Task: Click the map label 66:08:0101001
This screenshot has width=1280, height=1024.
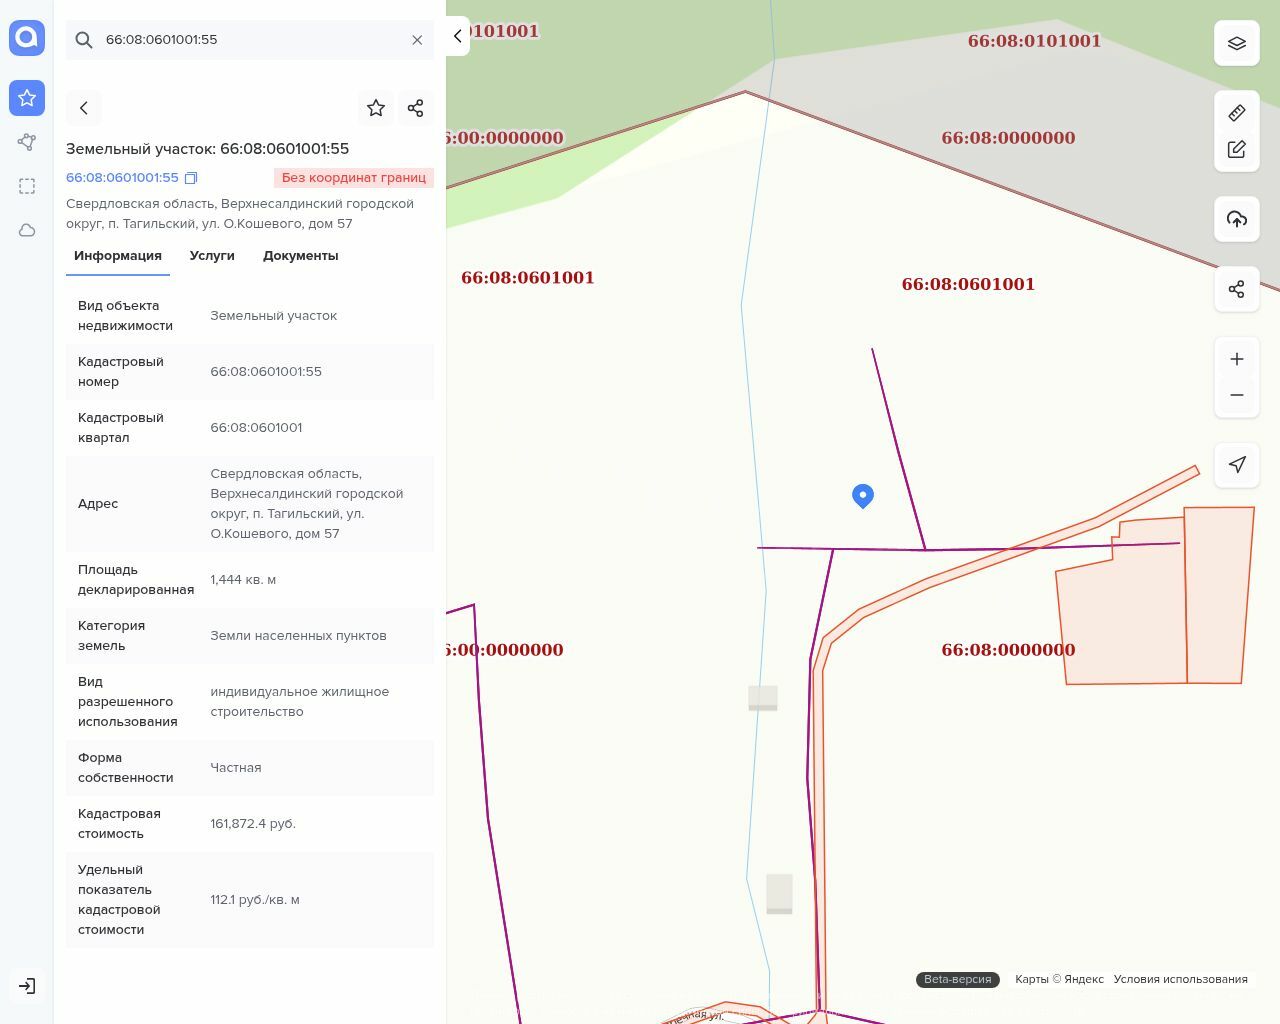Action: point(1034,41)
